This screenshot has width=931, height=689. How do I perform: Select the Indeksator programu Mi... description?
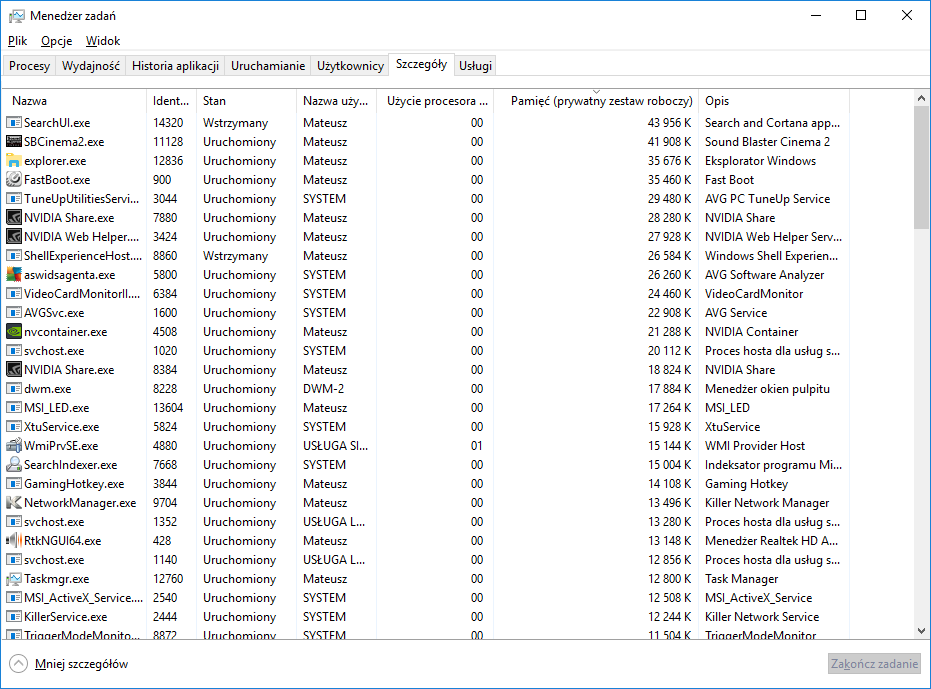tap(773, 465)
